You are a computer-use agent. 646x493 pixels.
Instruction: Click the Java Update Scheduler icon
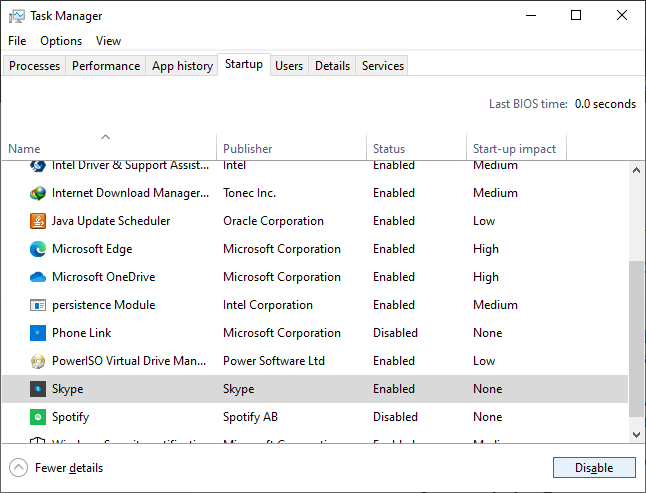click(38, 221)
